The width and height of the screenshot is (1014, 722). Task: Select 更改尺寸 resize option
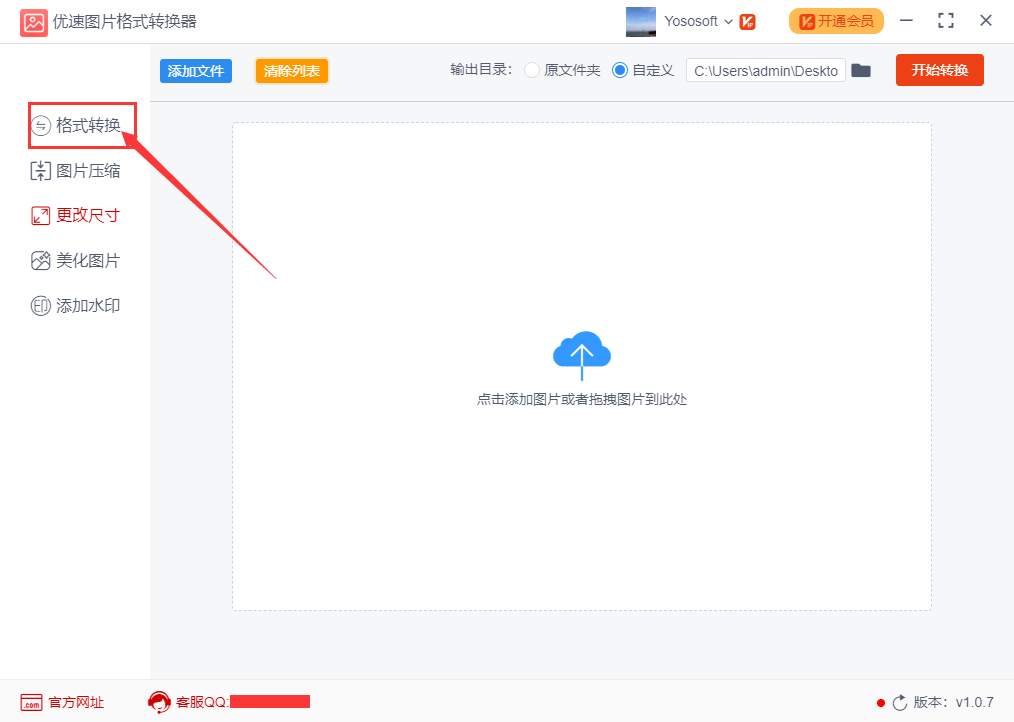76,215
